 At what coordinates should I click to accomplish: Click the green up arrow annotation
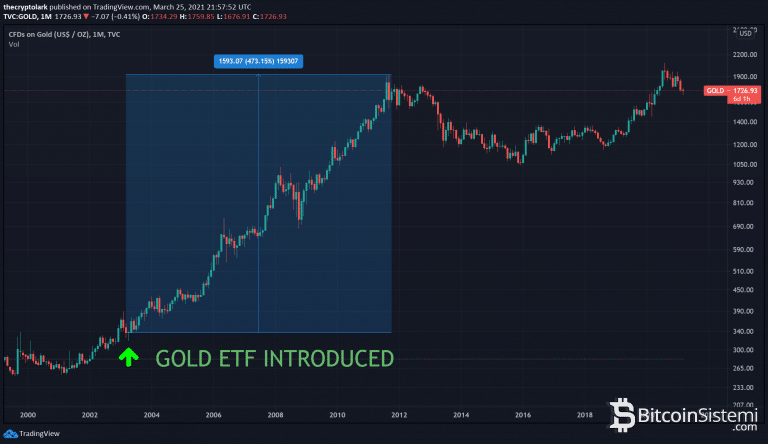pyautogui.click(x=128, y=356)
